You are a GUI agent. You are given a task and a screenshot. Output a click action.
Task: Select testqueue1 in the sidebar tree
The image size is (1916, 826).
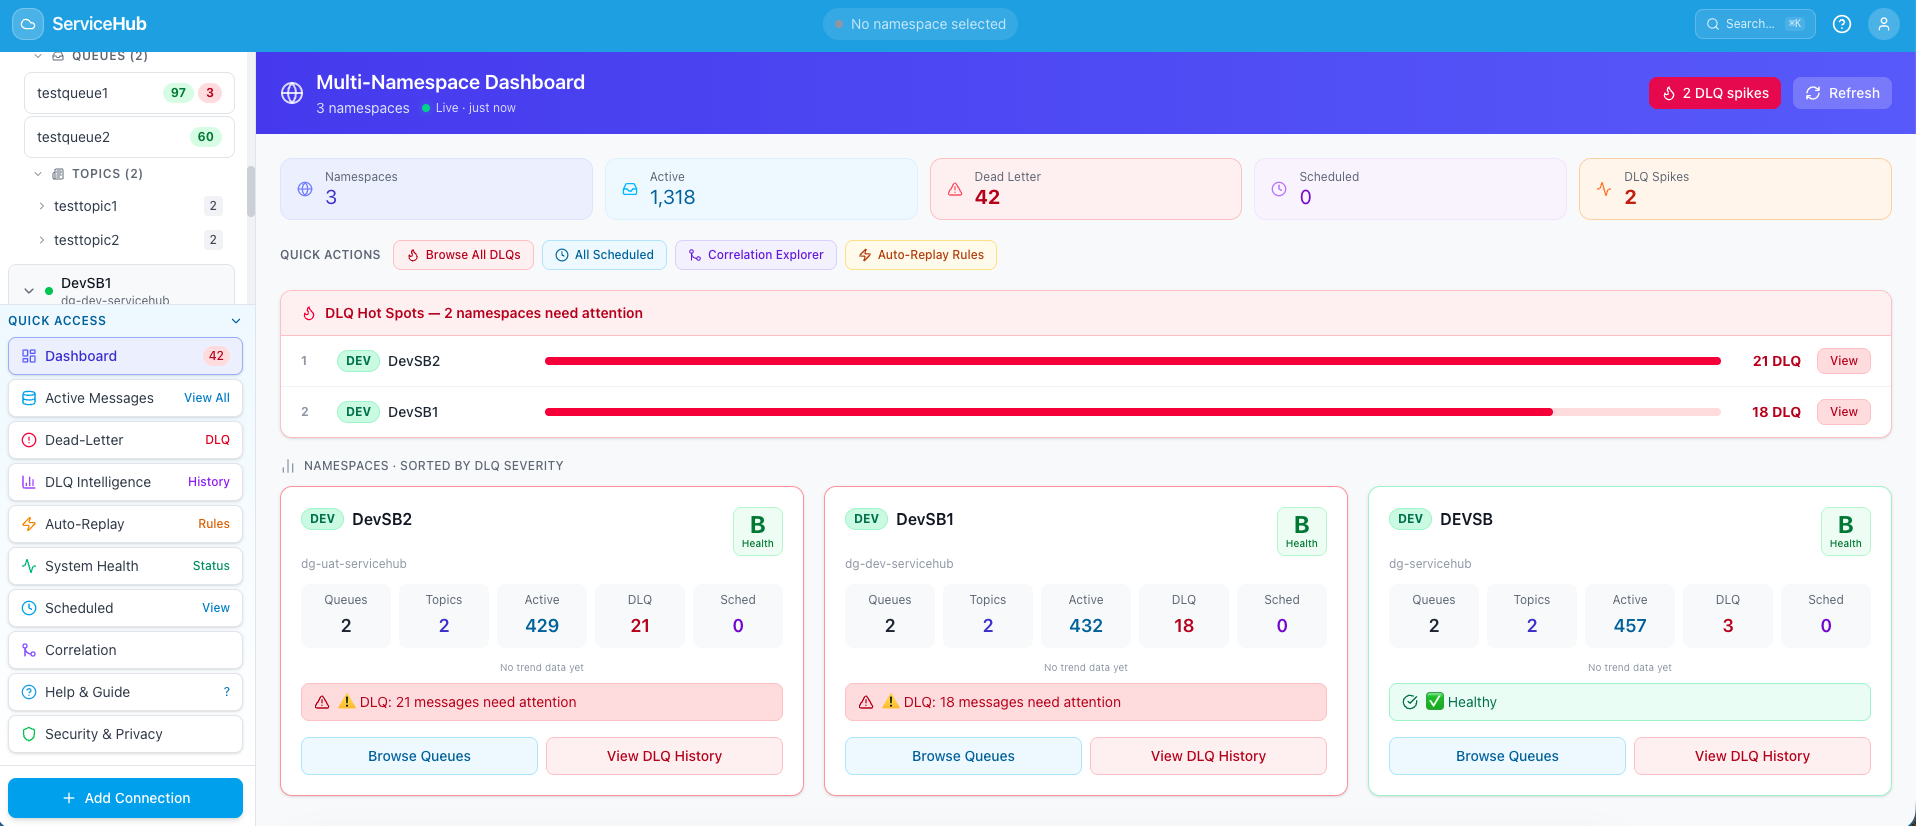click(129, 93)
